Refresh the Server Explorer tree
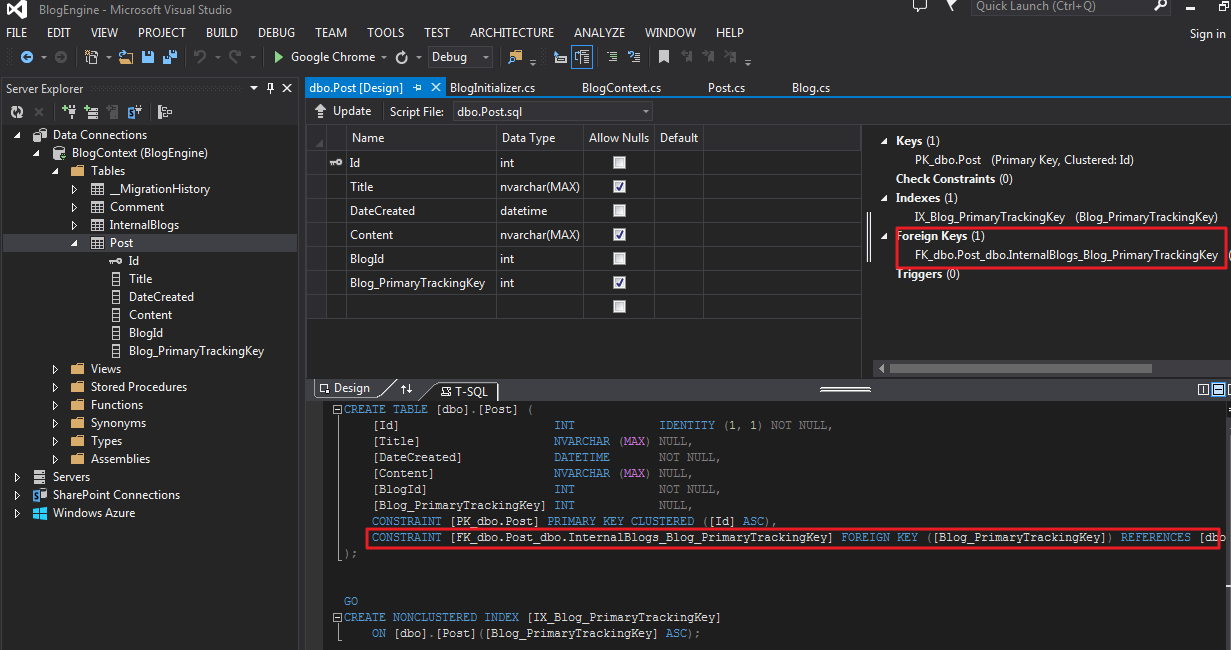1231x650 pixels. click(17, 112)
